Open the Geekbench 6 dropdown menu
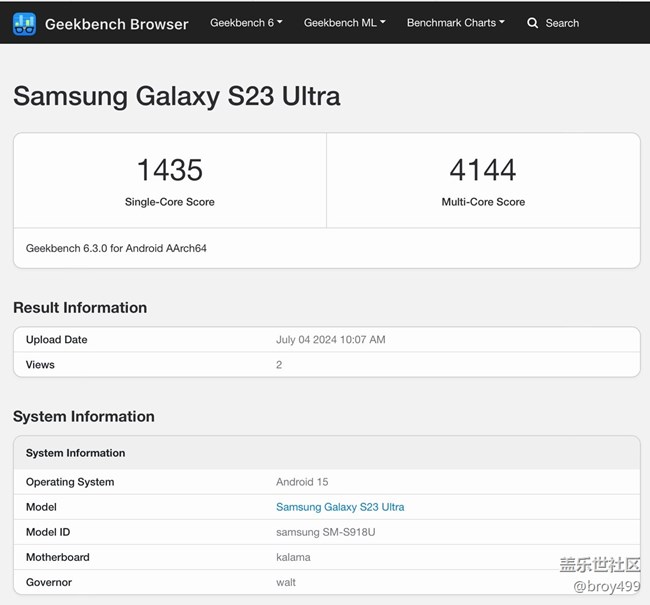The width and height of the screenshot is (650, 605). [x=246, y=22]
